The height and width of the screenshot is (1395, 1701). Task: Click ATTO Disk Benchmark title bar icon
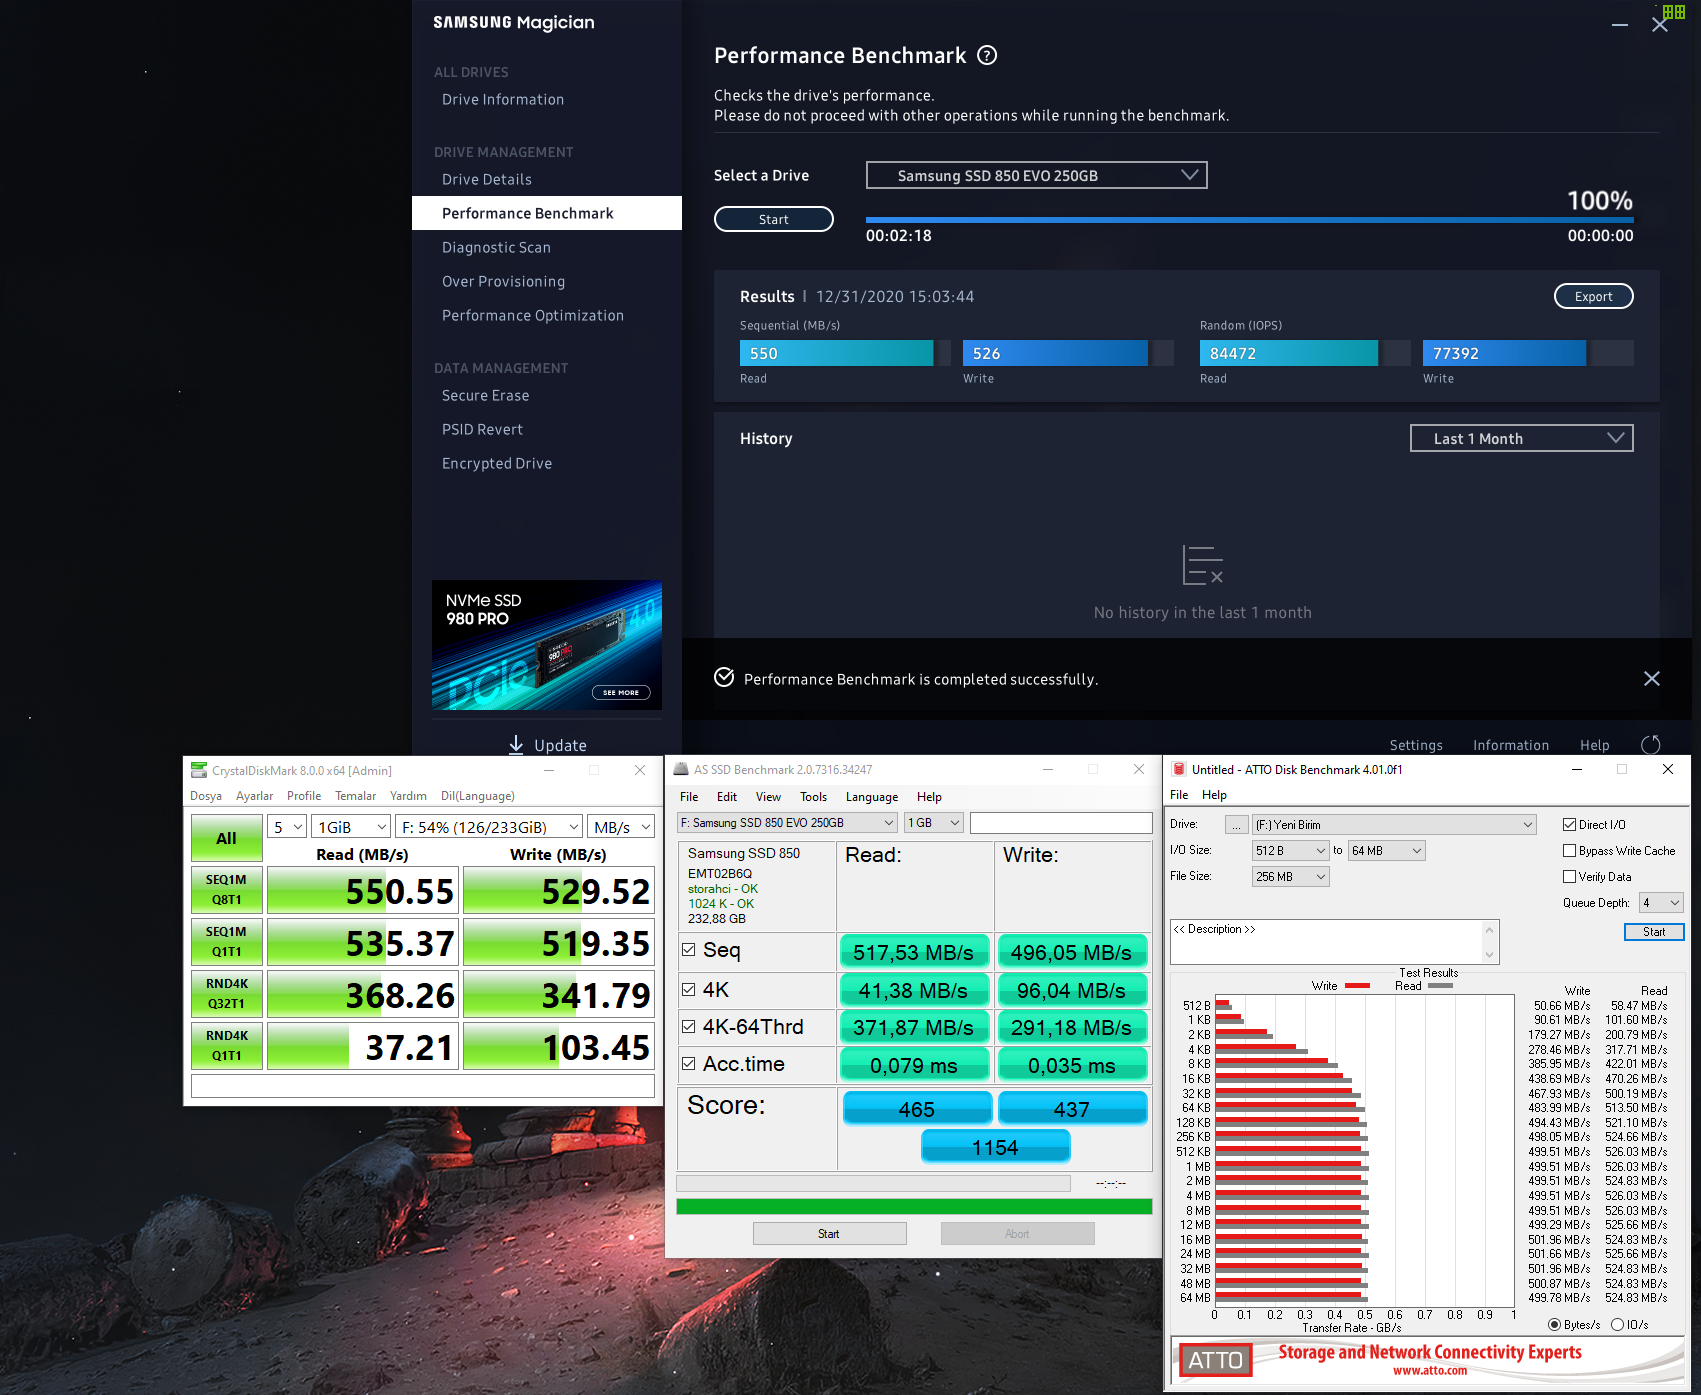[1179, 769]
